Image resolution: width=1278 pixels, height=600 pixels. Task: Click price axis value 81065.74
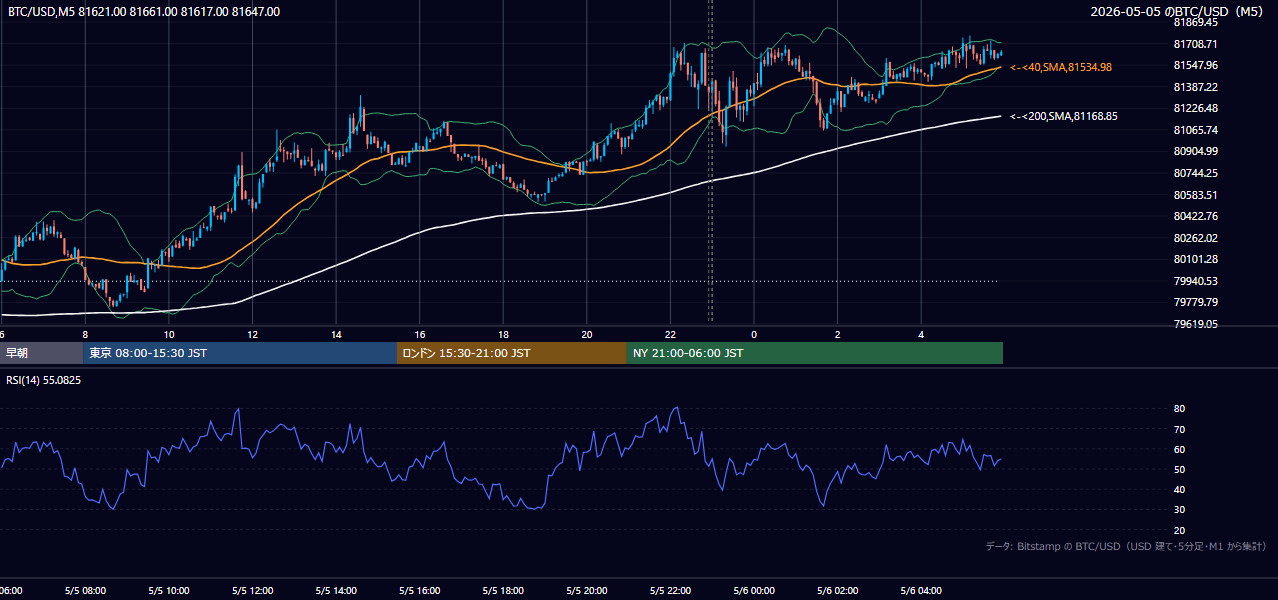[x=1195, y=130]
